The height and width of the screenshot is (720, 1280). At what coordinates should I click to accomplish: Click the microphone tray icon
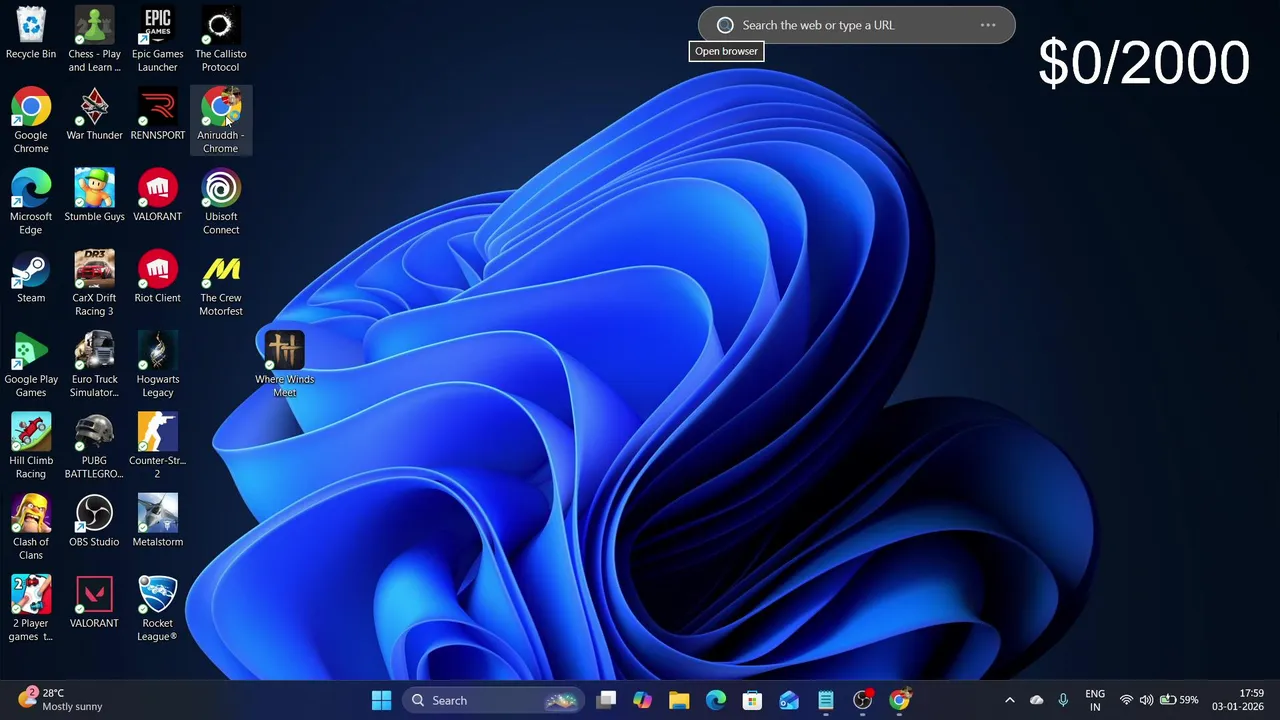[1063, 700]
